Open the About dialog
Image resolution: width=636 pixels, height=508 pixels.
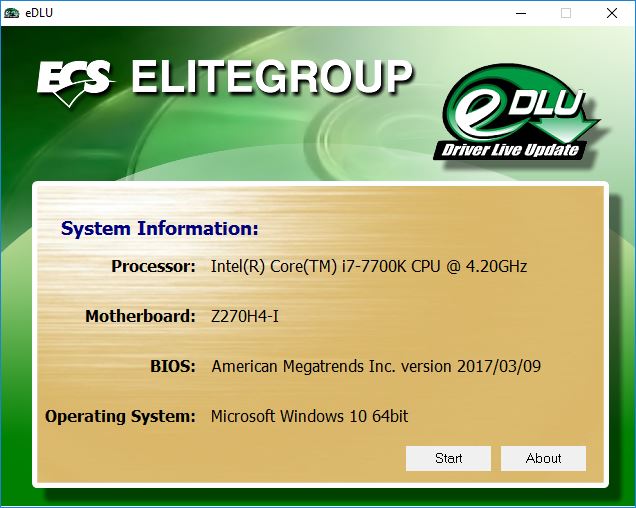click(543, 458)
